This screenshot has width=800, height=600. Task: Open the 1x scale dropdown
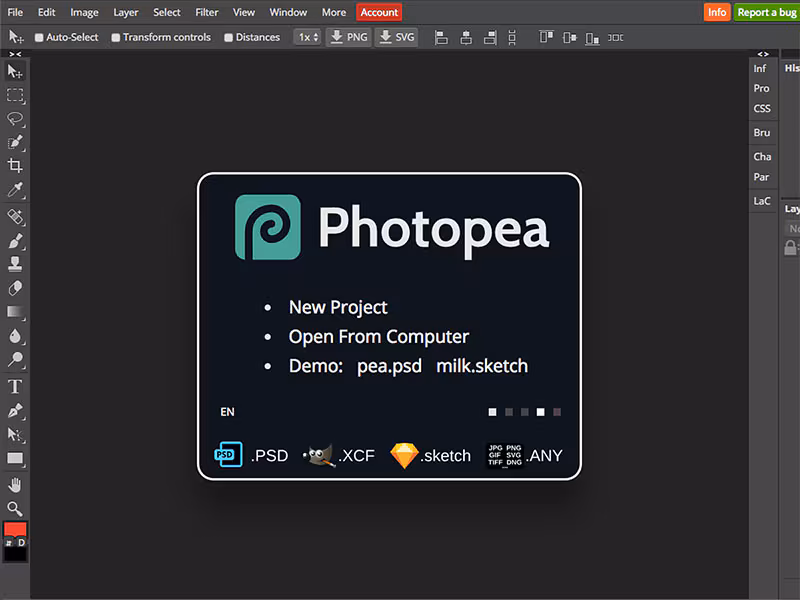tap(308, 37)
